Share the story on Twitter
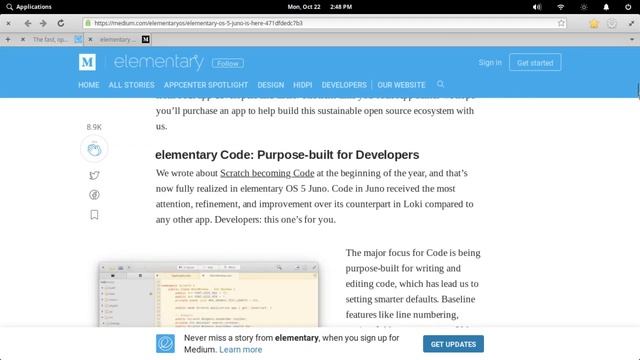This screenshot has width=640, height=360. pyautogui.click(x=94, y=175)
